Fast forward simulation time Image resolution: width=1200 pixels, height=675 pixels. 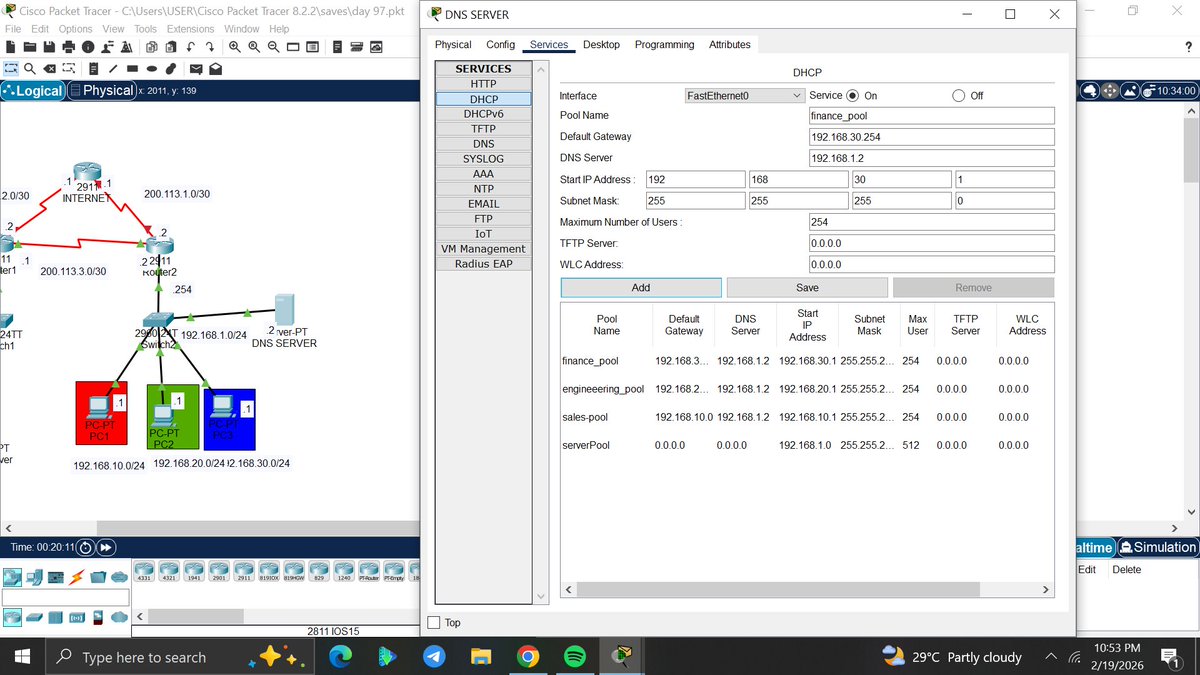coord(105,548)
